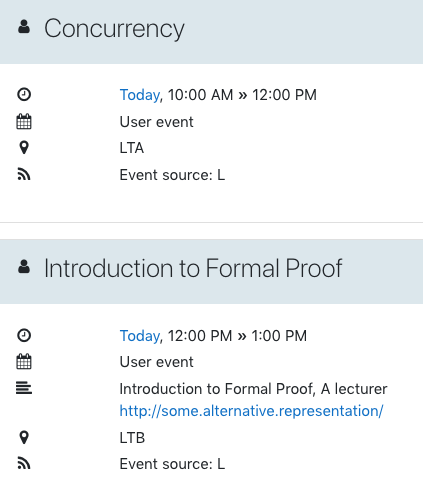Click the user icon beside Concurrency

point(24,27)
